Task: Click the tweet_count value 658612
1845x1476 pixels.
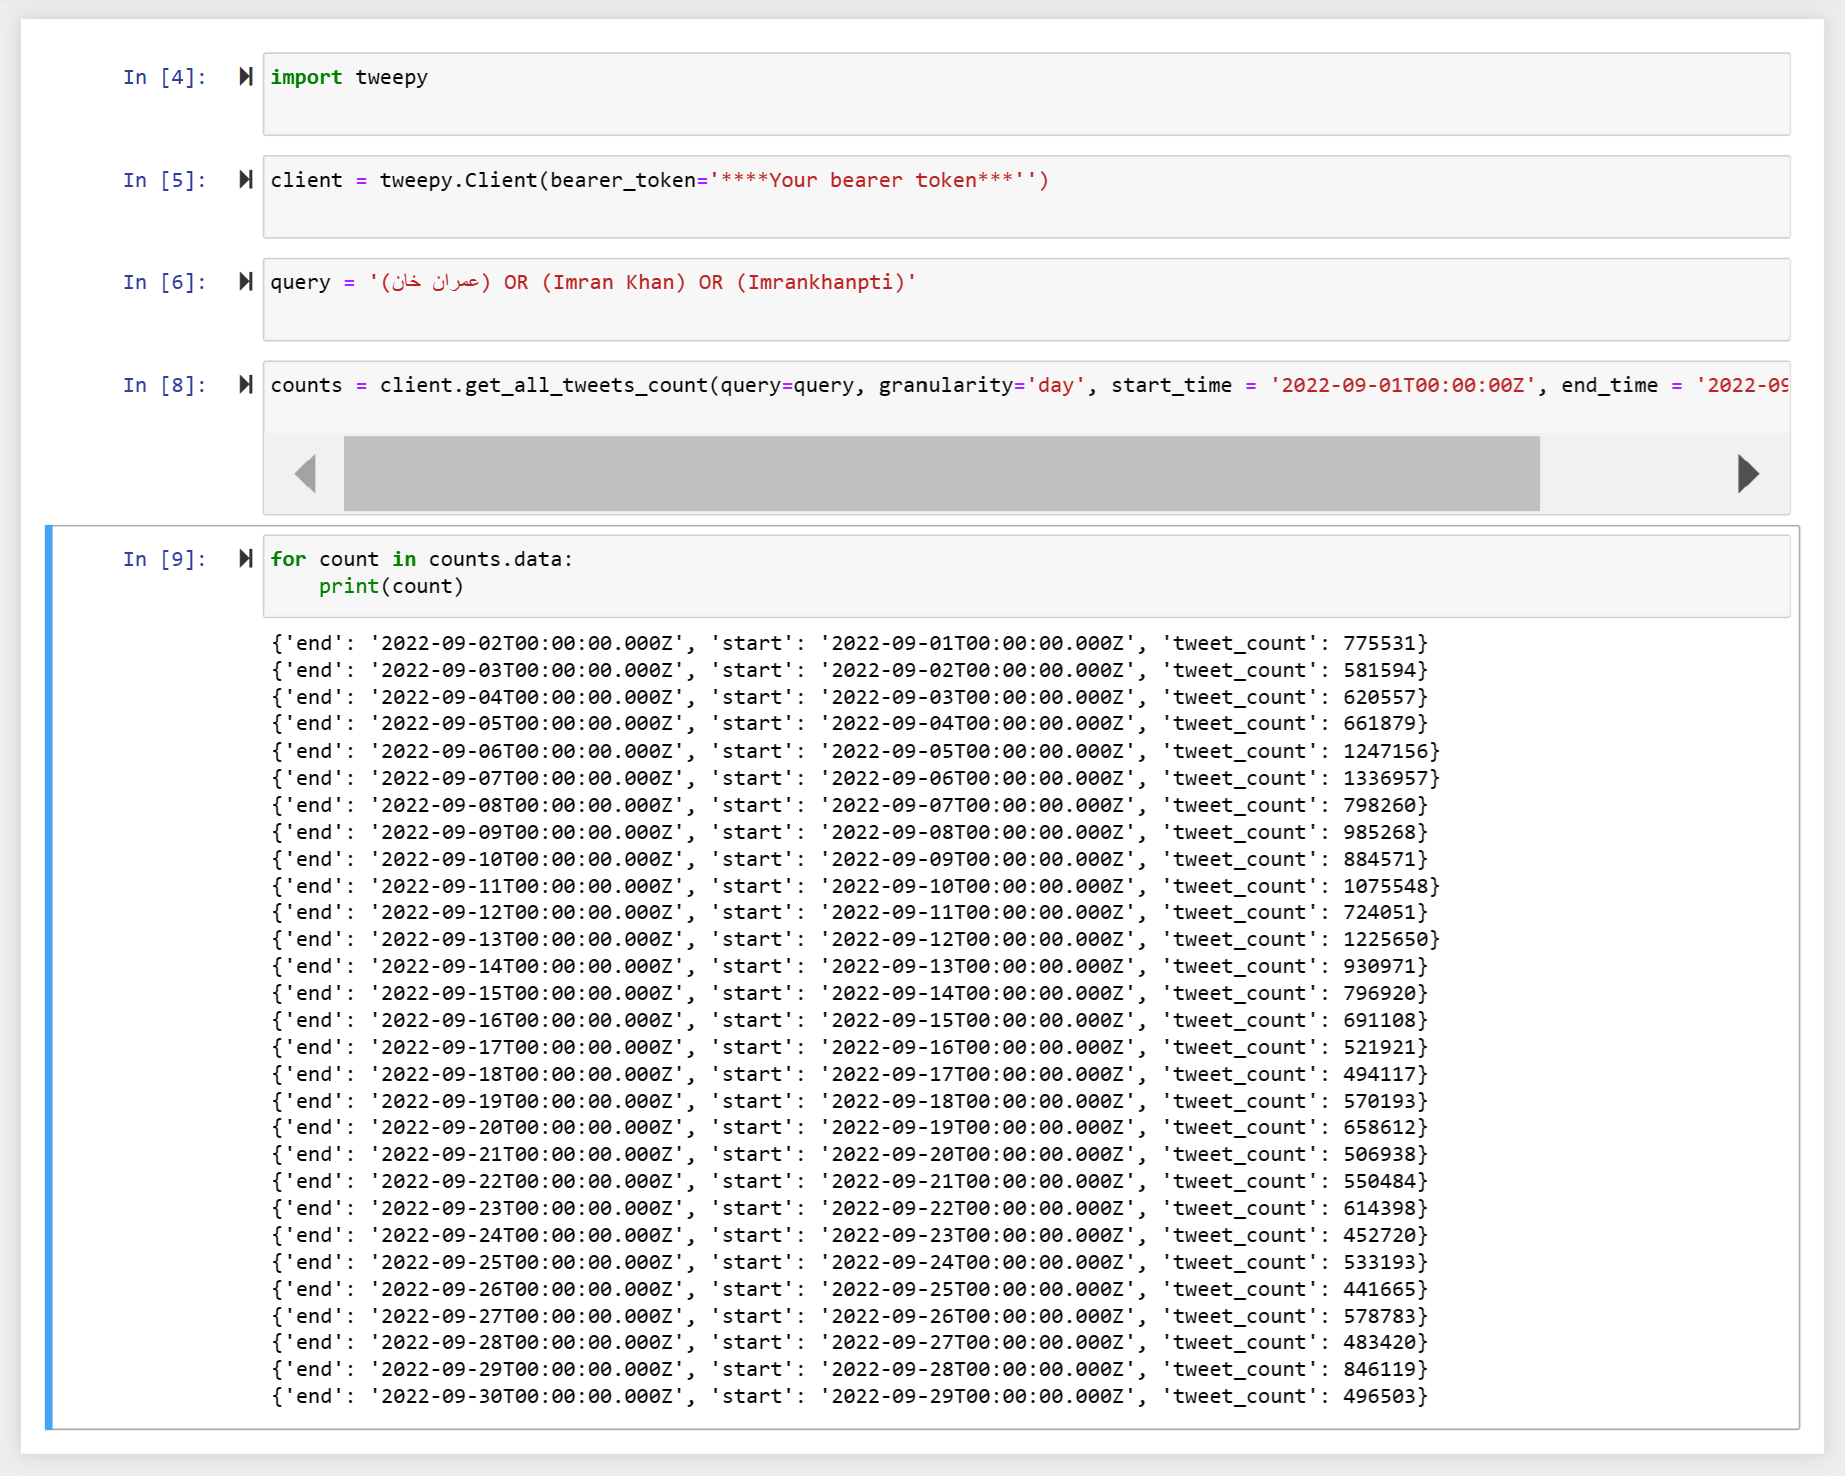Action: [1379, 1127]
